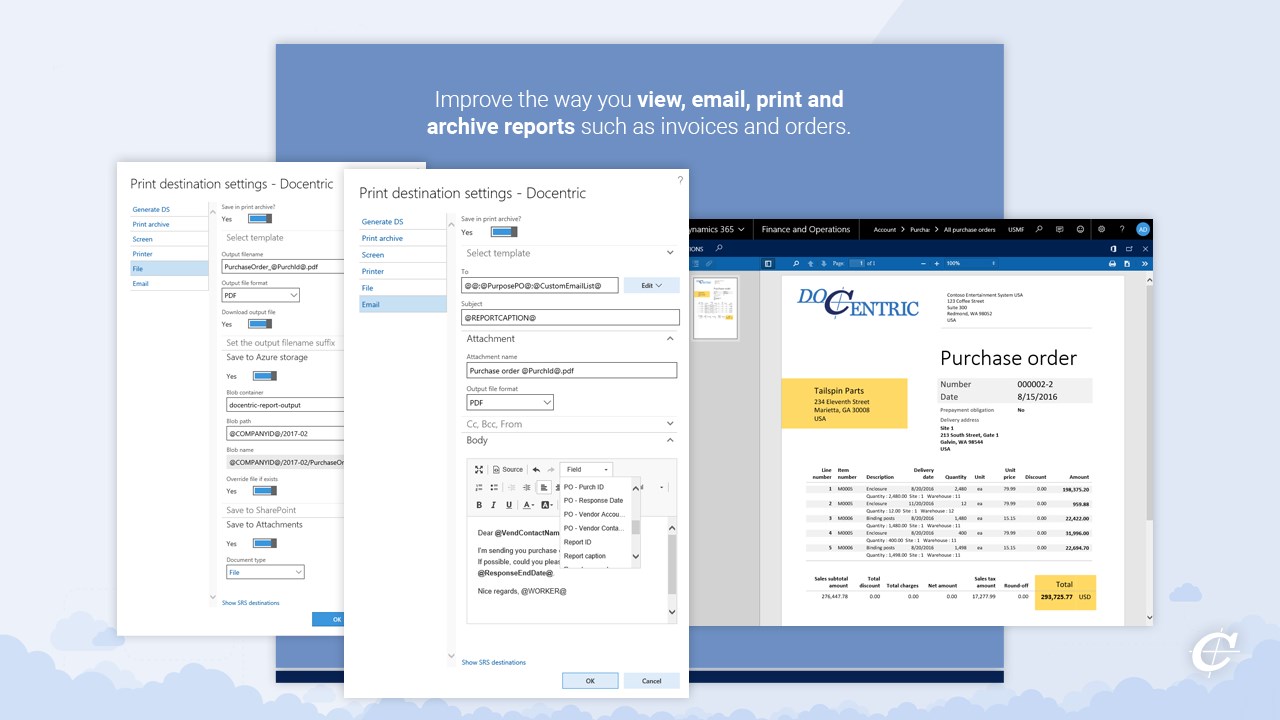Toggle PDF viewer sidebar
Screen dimensions: 1280x720
coord(768,264)
